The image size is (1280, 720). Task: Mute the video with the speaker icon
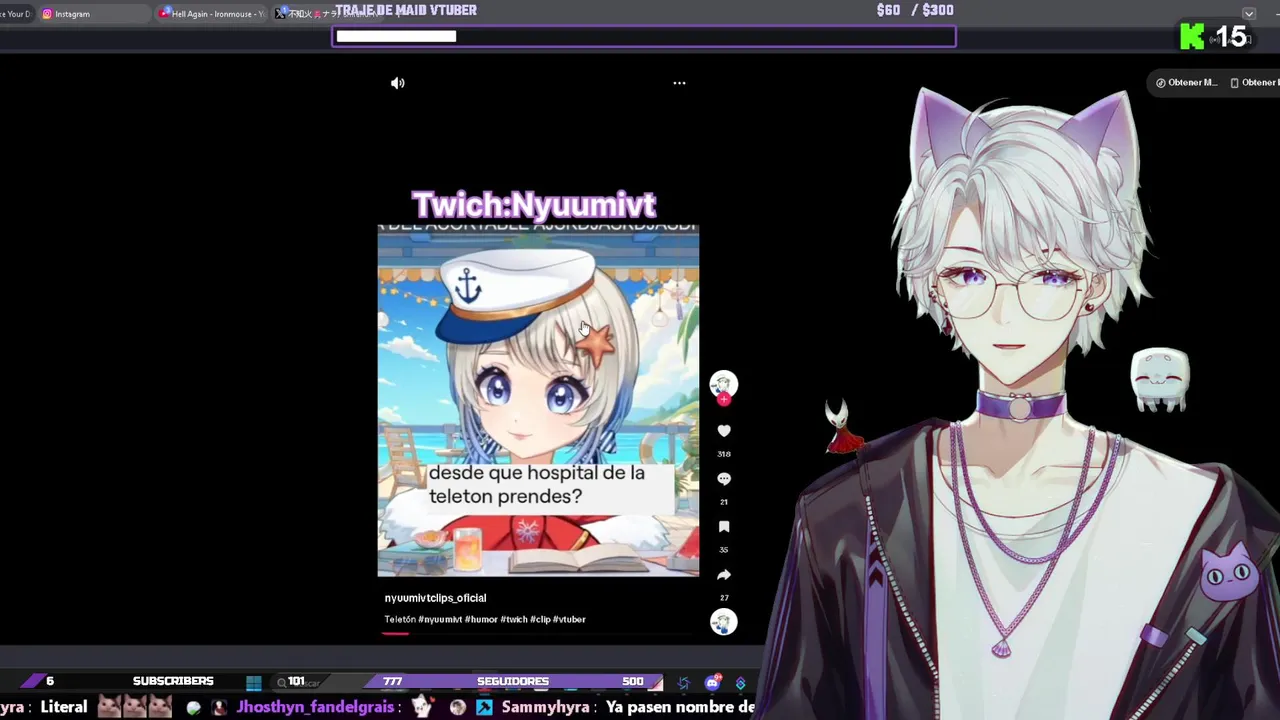[398, 83]
